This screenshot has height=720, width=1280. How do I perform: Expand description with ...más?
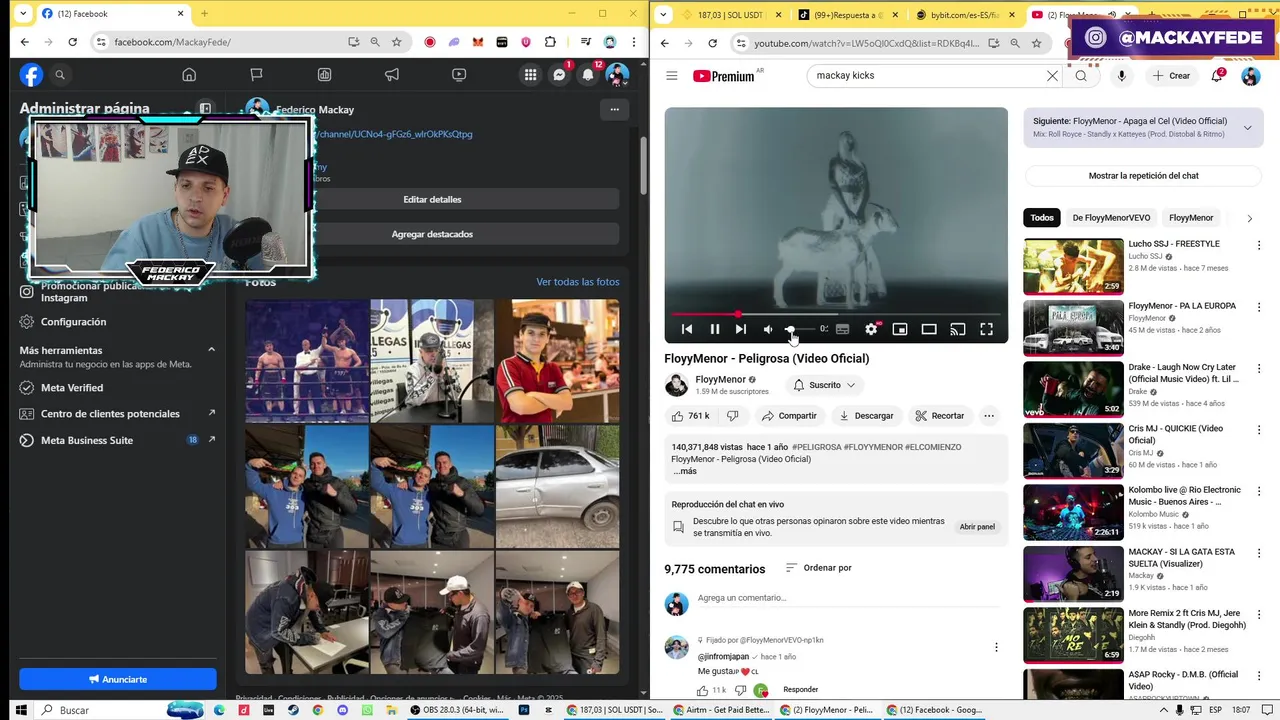685,471
